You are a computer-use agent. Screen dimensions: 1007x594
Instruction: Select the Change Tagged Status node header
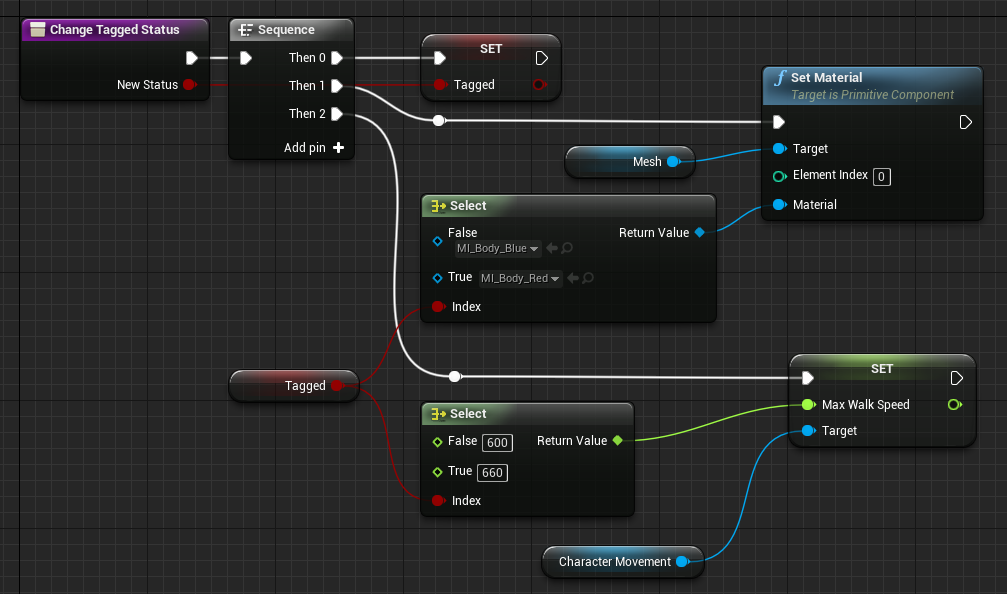(114, 30)
